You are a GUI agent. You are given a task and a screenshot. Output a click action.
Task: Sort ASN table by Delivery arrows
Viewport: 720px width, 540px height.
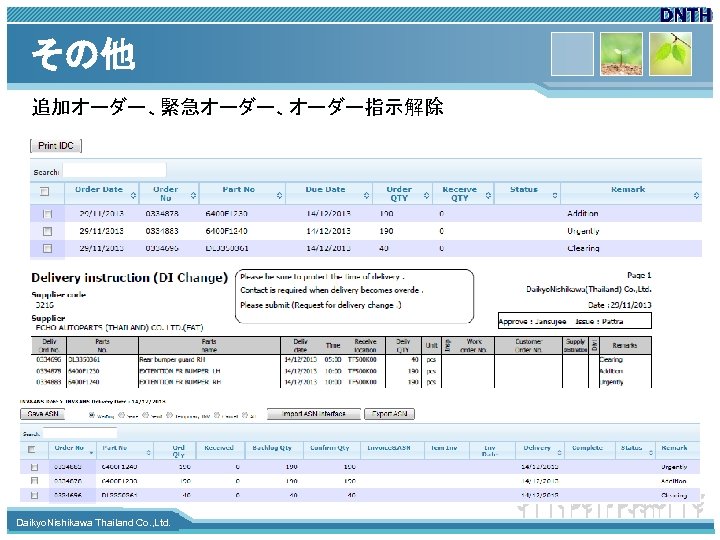point(559,453)
